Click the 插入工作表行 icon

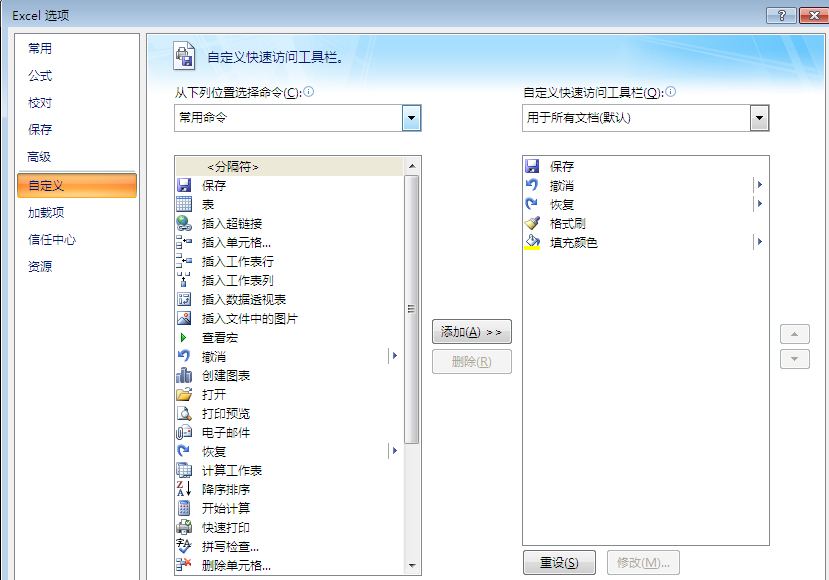(x=184, y=261)
